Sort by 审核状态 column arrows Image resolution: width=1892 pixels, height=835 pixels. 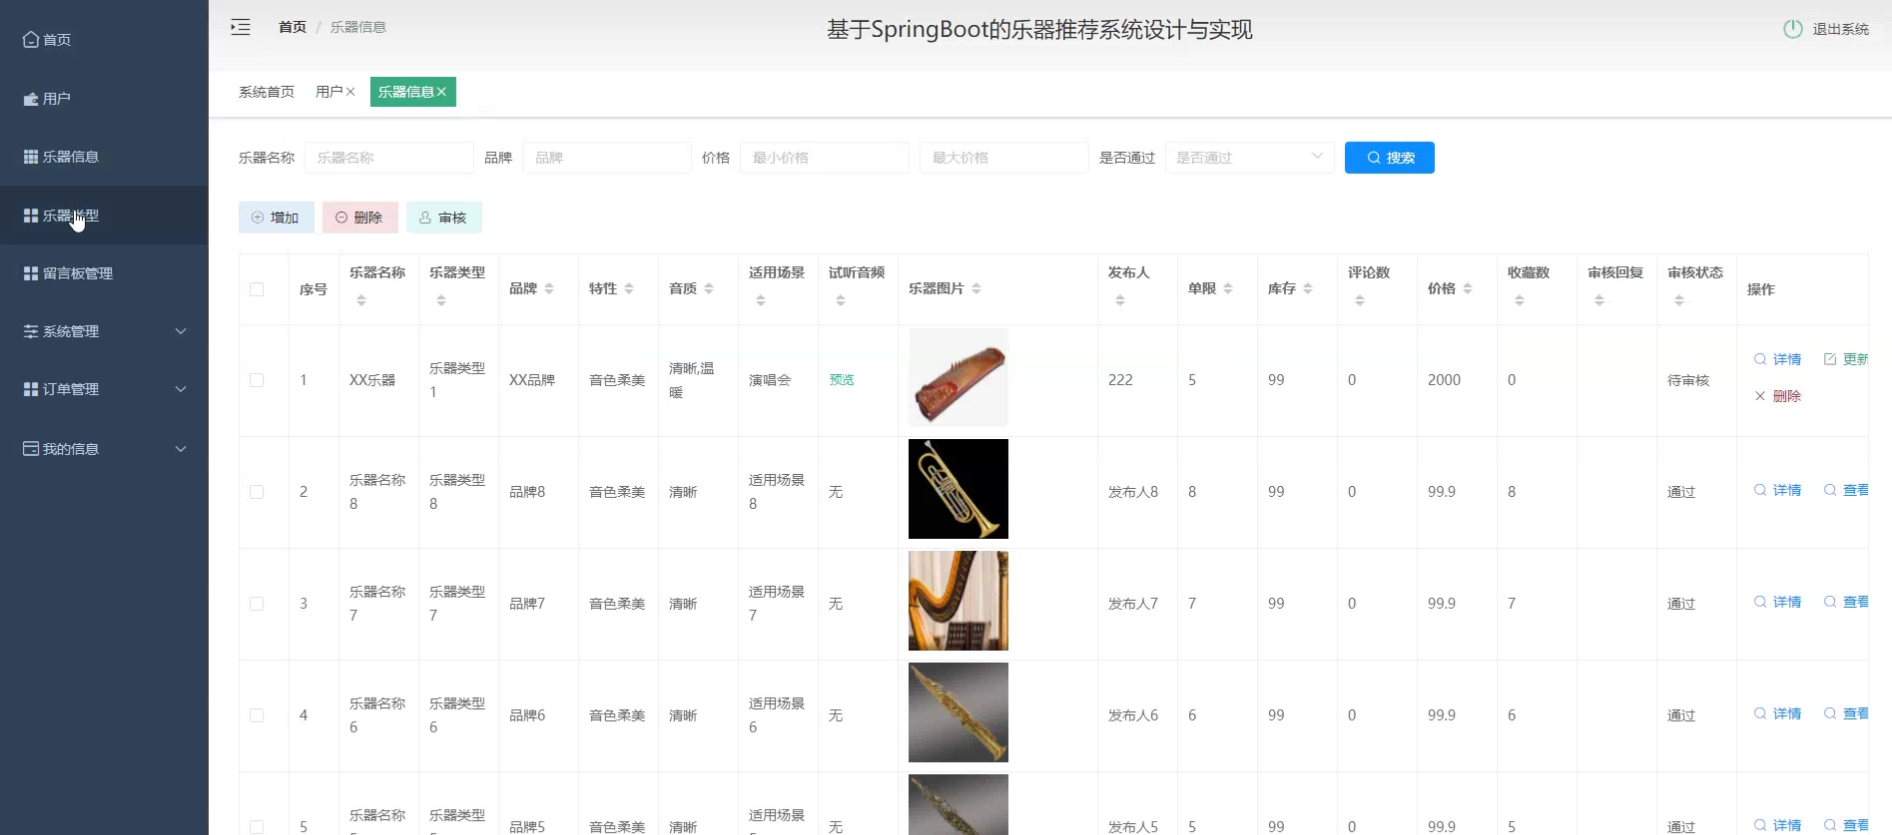pyautogui.click(x=1680, y=301)
